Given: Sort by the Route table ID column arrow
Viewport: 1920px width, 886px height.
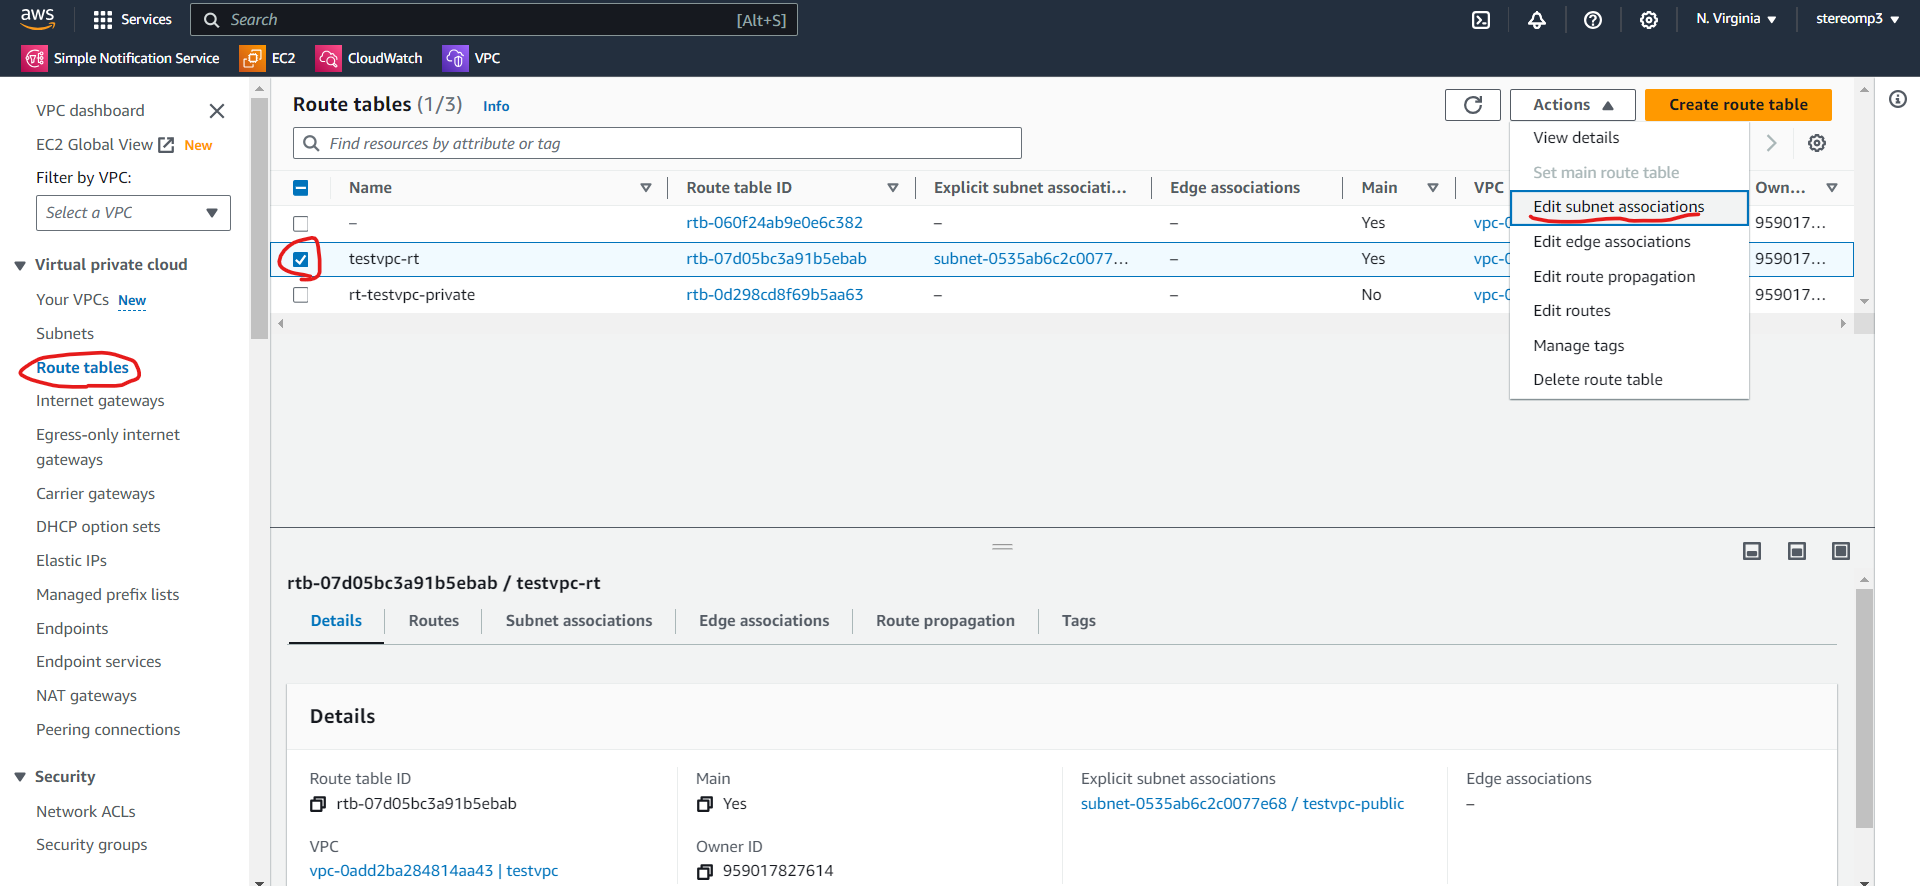Looking at the screenshot, I should (893, 188).
